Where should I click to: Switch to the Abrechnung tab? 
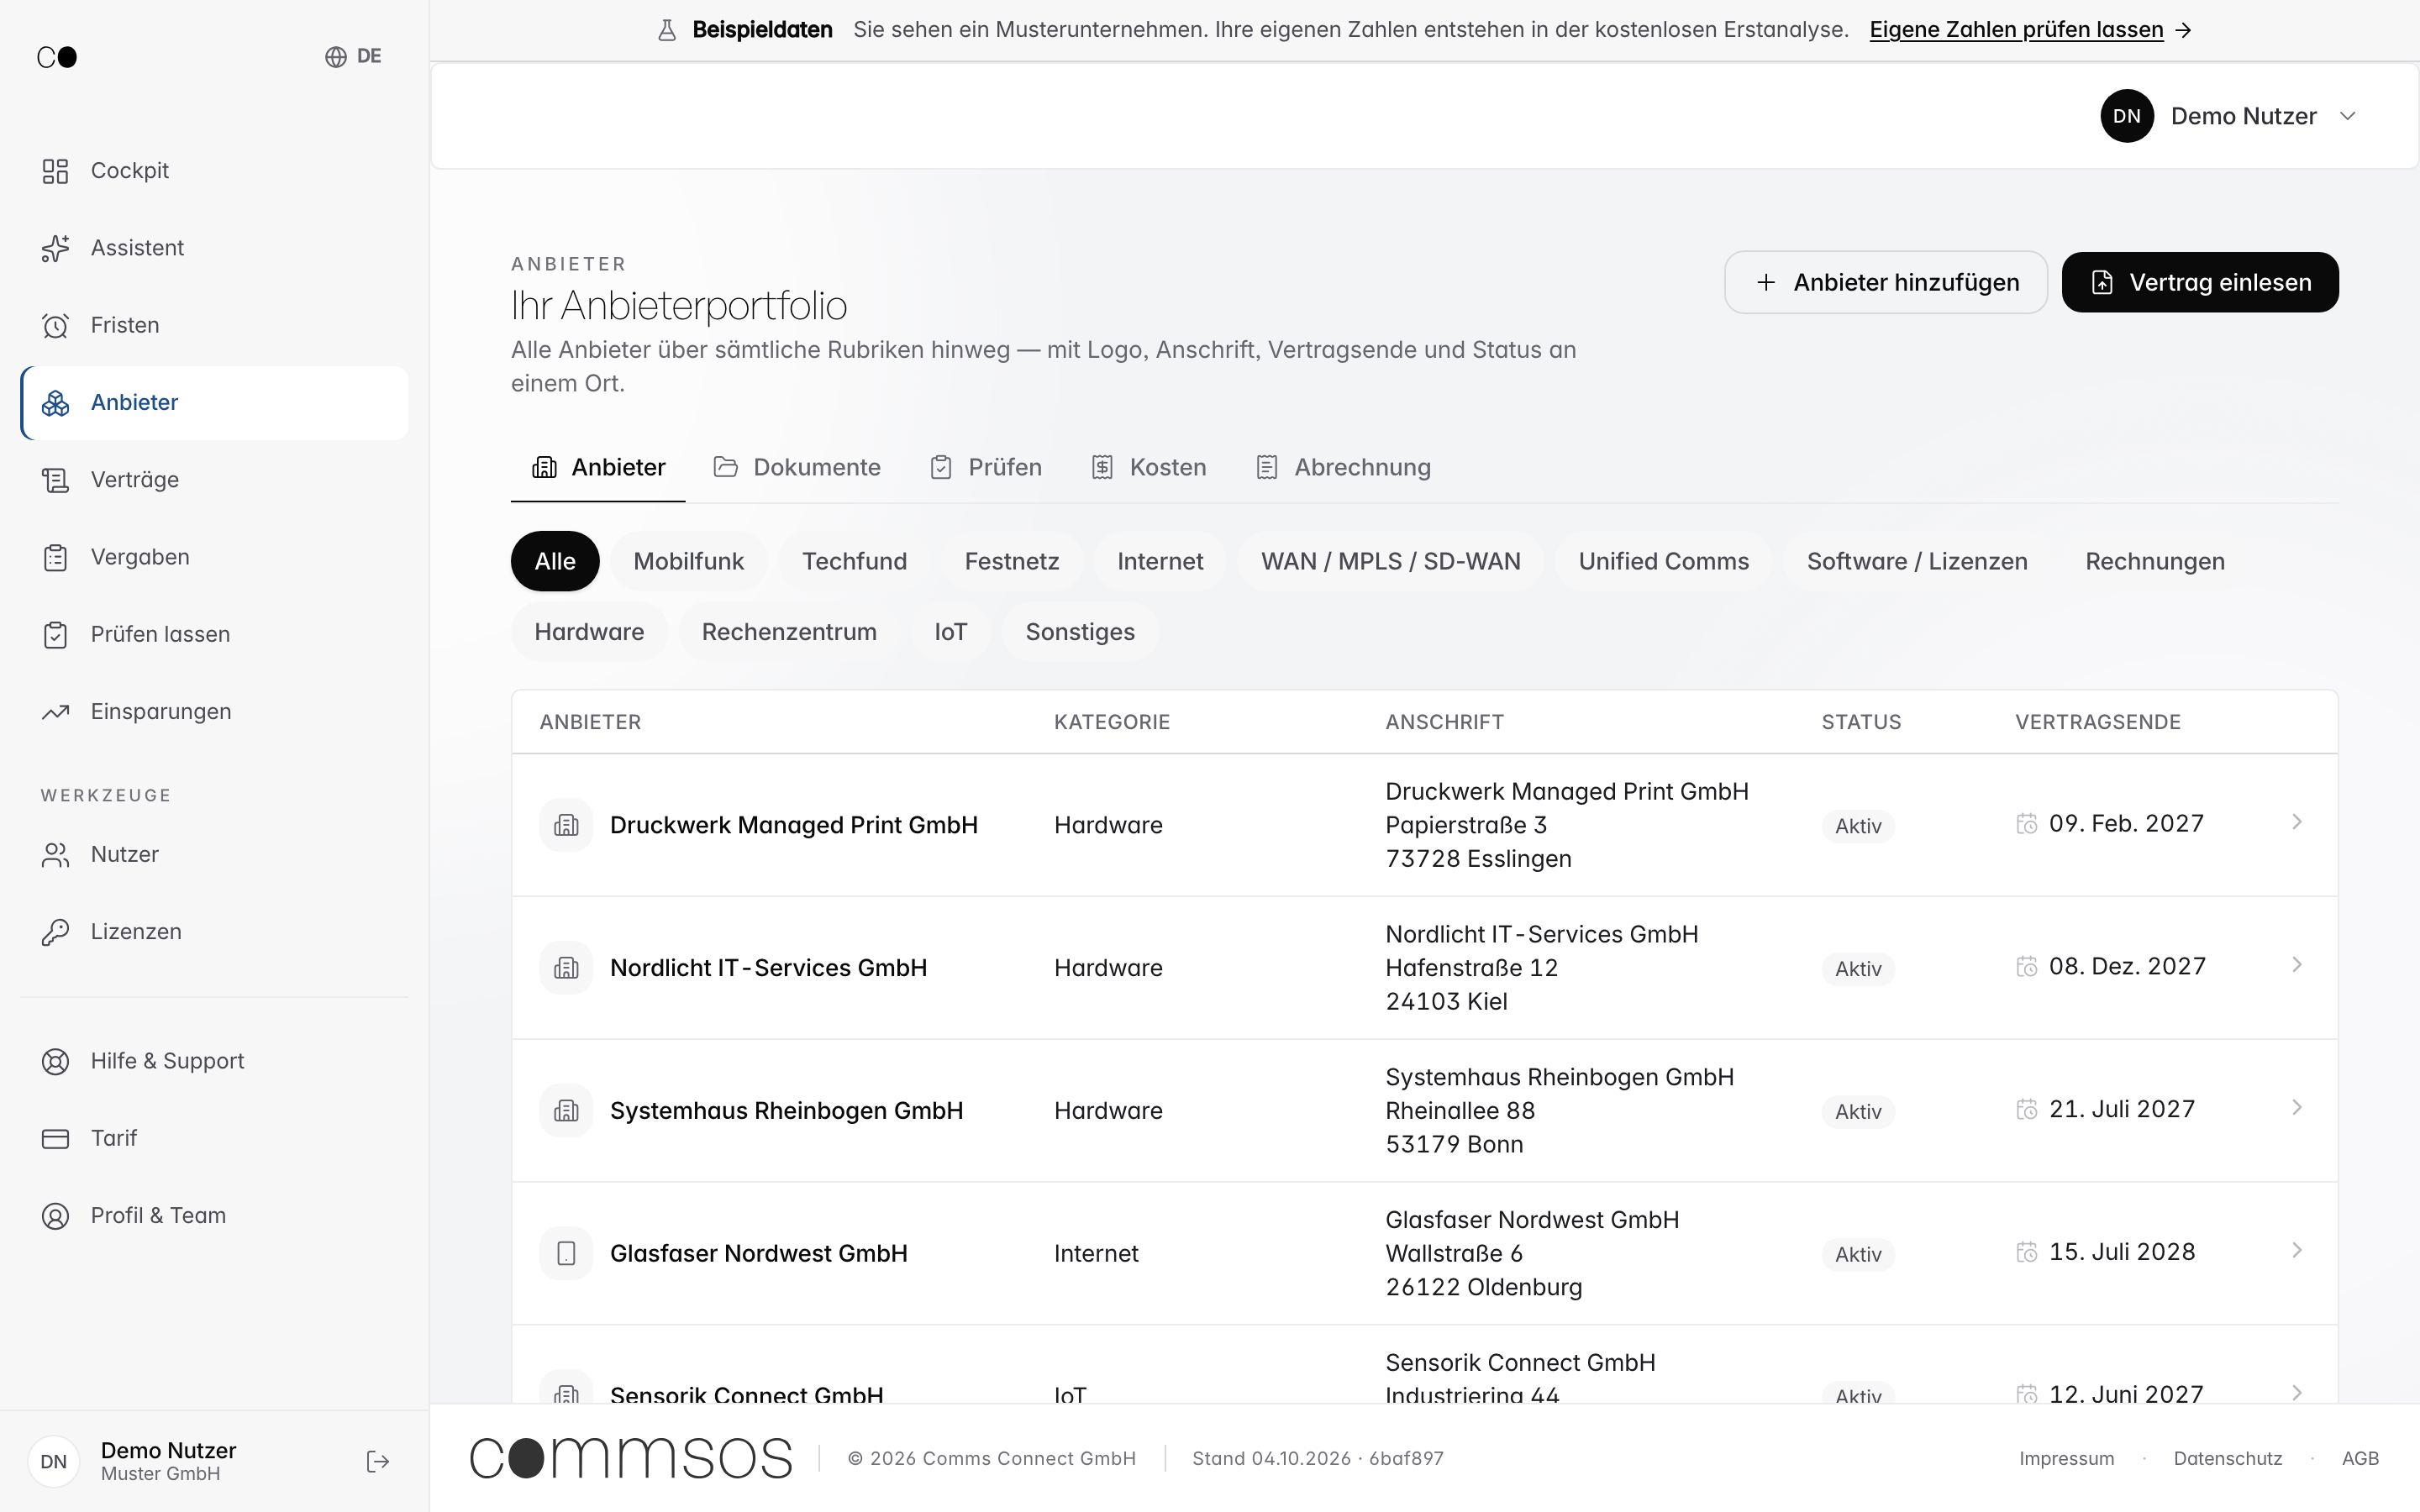pyautogui.click(x=1343, y=467)
